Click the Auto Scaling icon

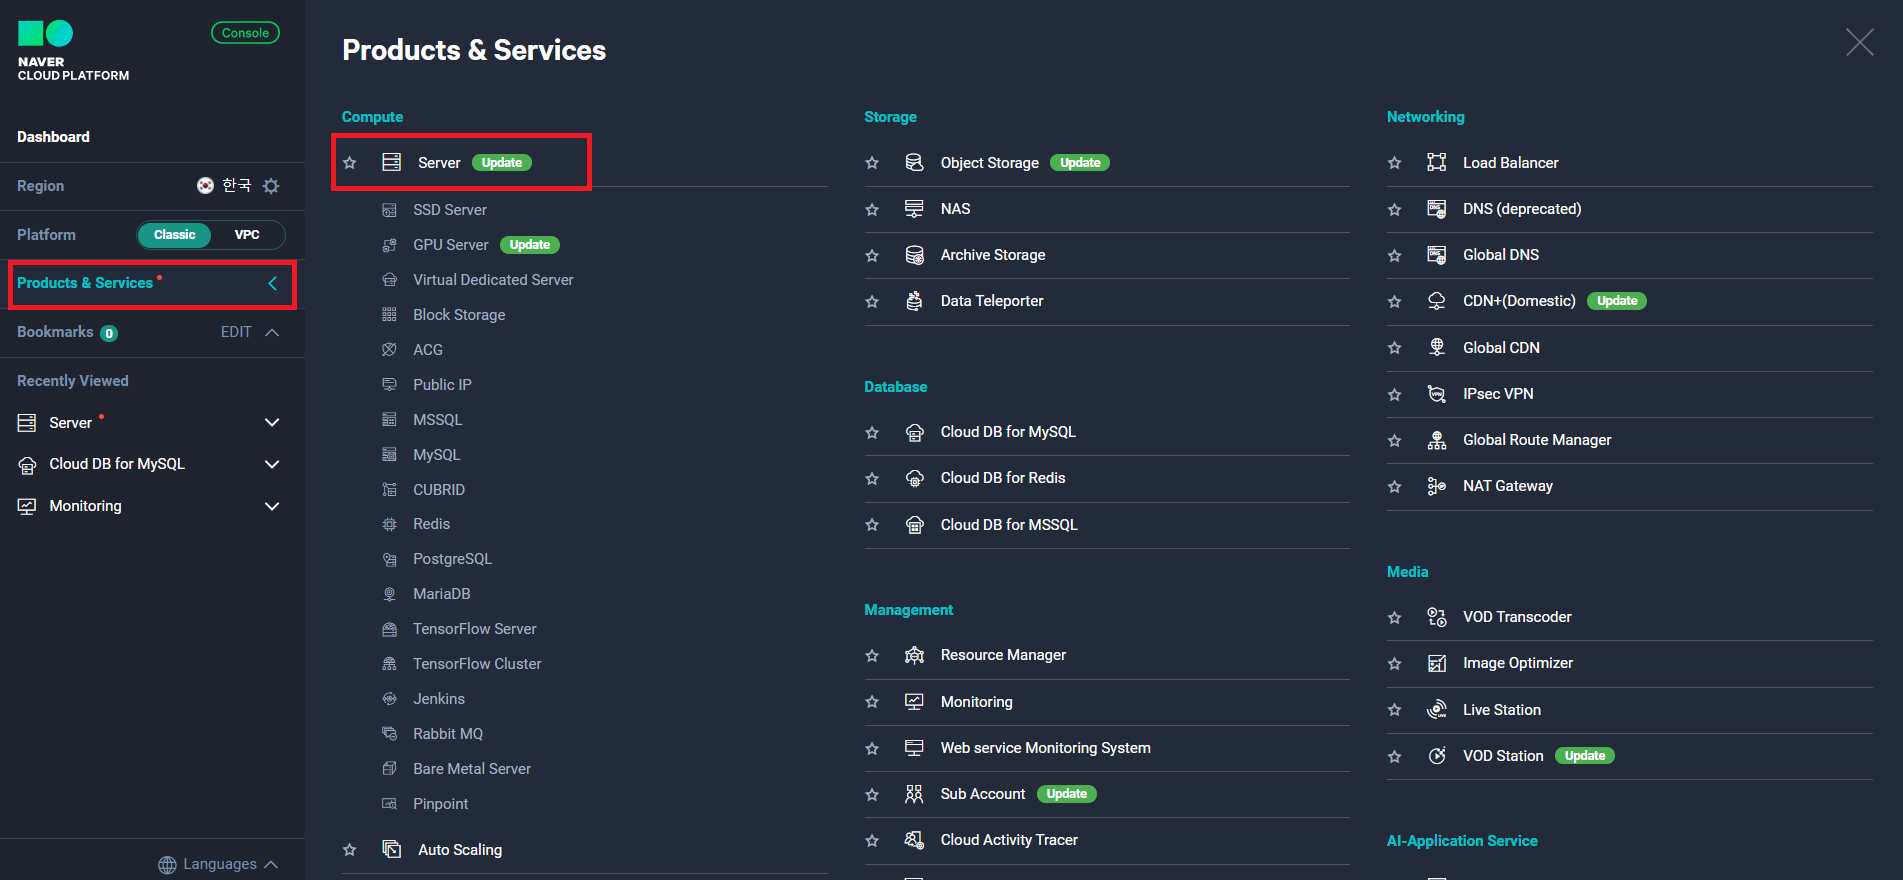point(392,849)
